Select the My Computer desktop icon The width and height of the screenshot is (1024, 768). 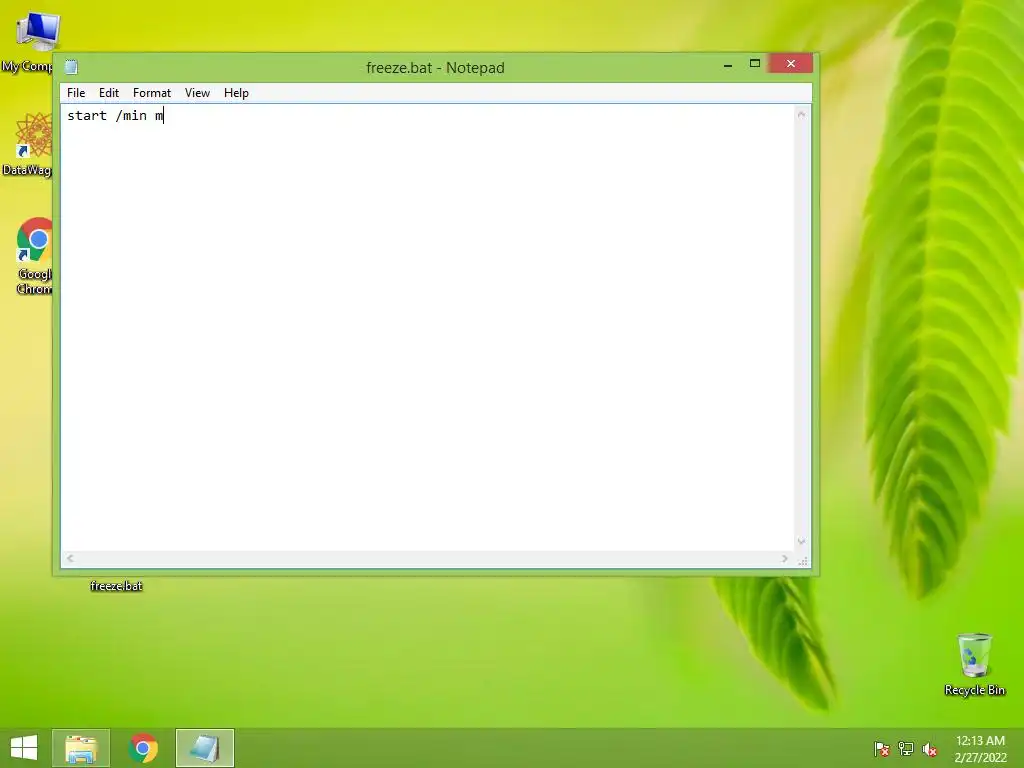tap(31, 41)
